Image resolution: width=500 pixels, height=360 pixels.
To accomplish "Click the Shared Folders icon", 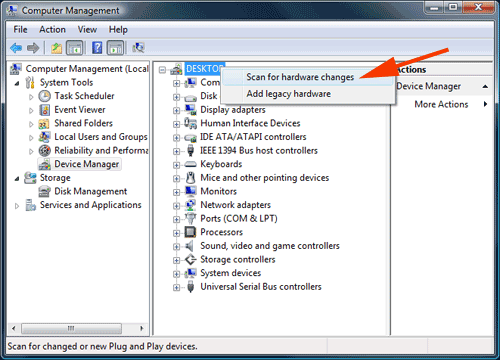I will click(44, 124).
